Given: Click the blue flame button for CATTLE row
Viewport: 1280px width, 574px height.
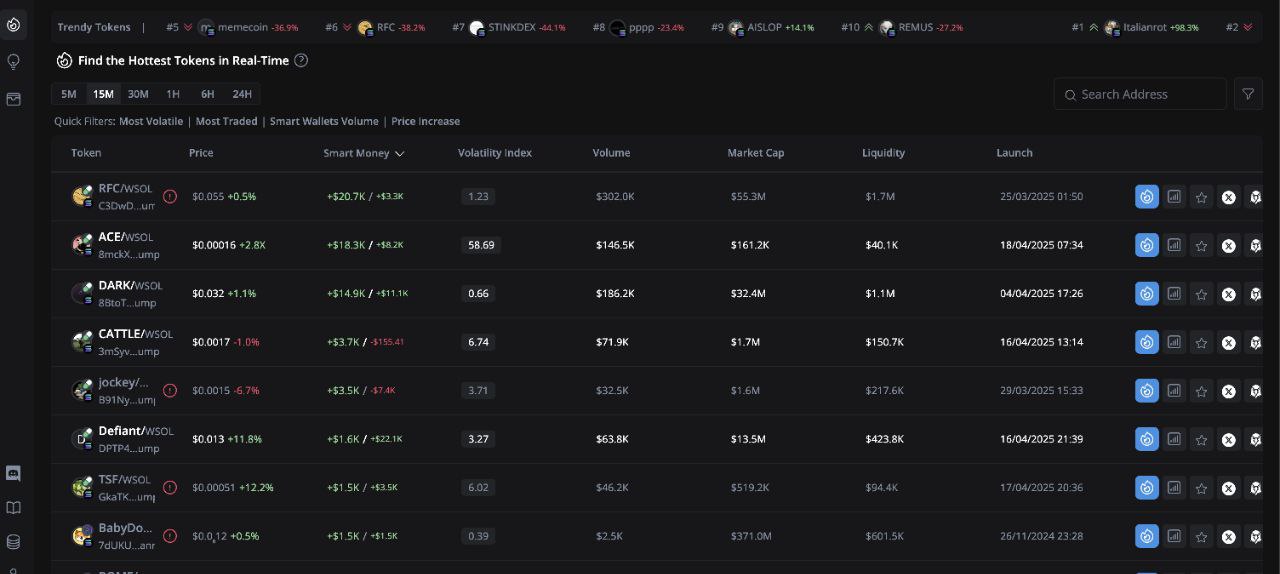Looking at the screenshot, I should tap(1147, 342).
